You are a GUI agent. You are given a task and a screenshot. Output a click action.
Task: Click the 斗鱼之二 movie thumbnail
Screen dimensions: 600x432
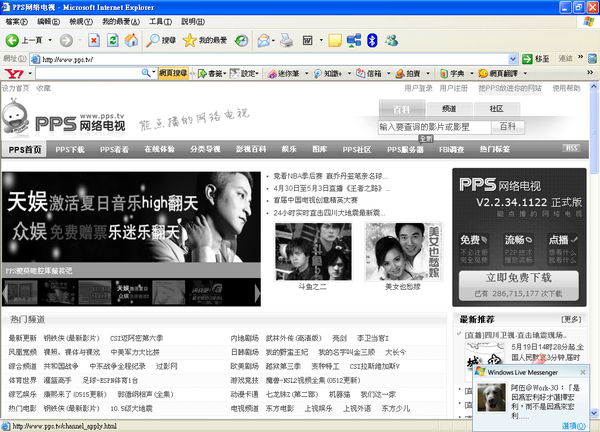tap(313, 251)
